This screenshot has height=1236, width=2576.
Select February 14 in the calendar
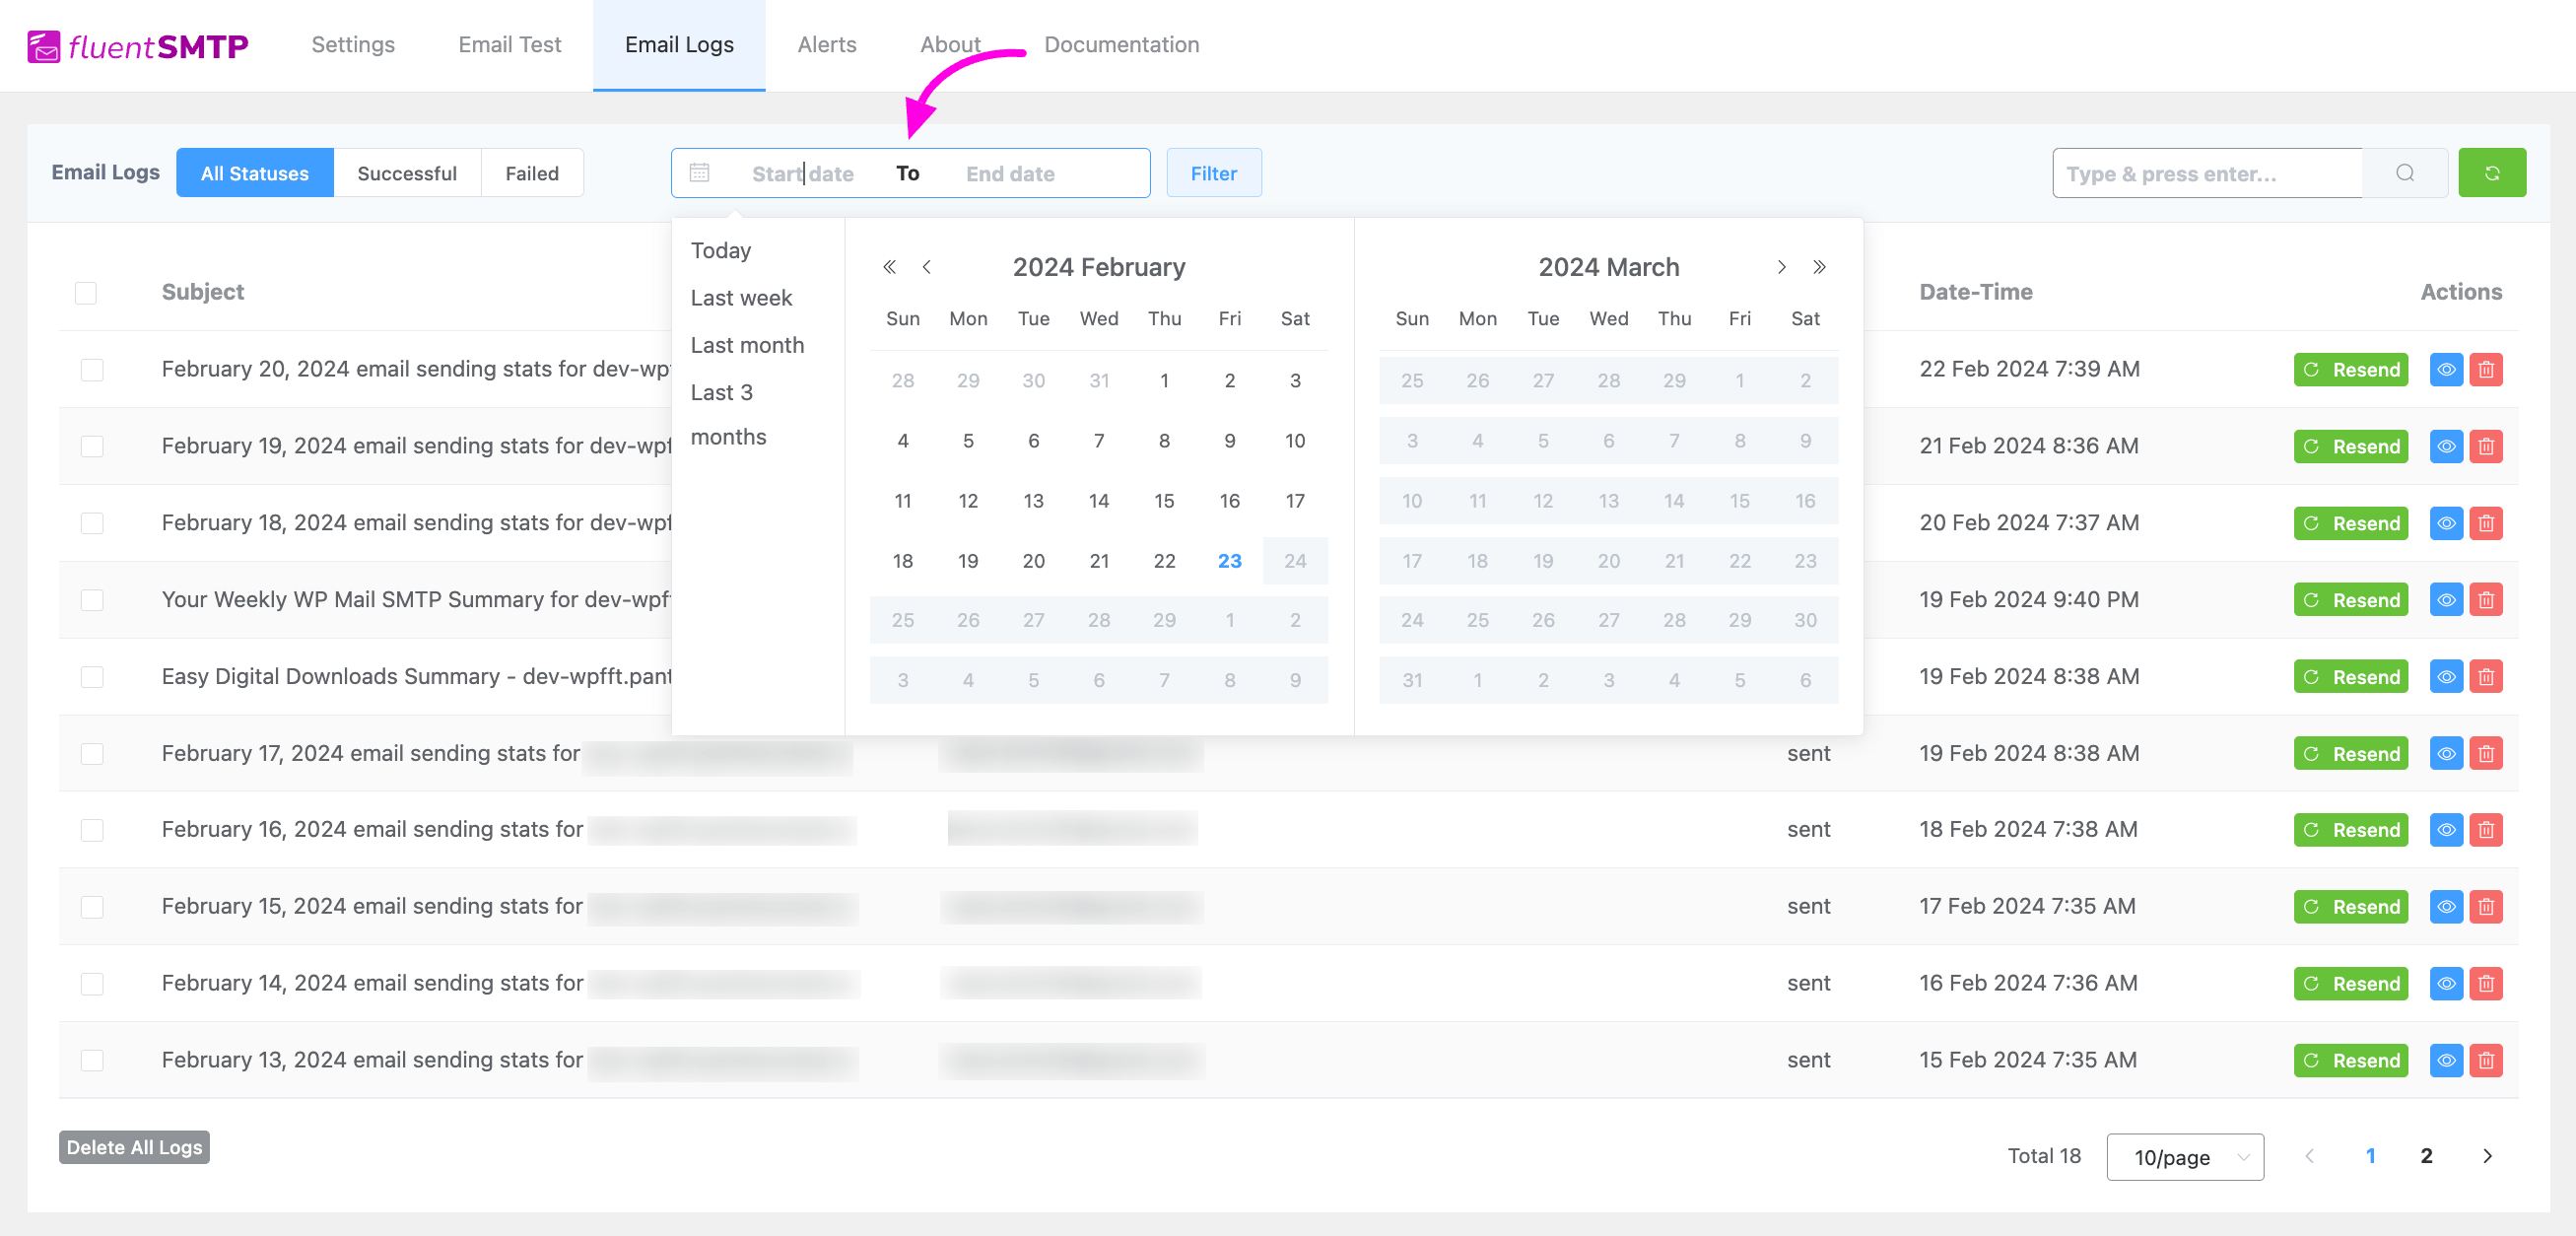click(1098, 501)
